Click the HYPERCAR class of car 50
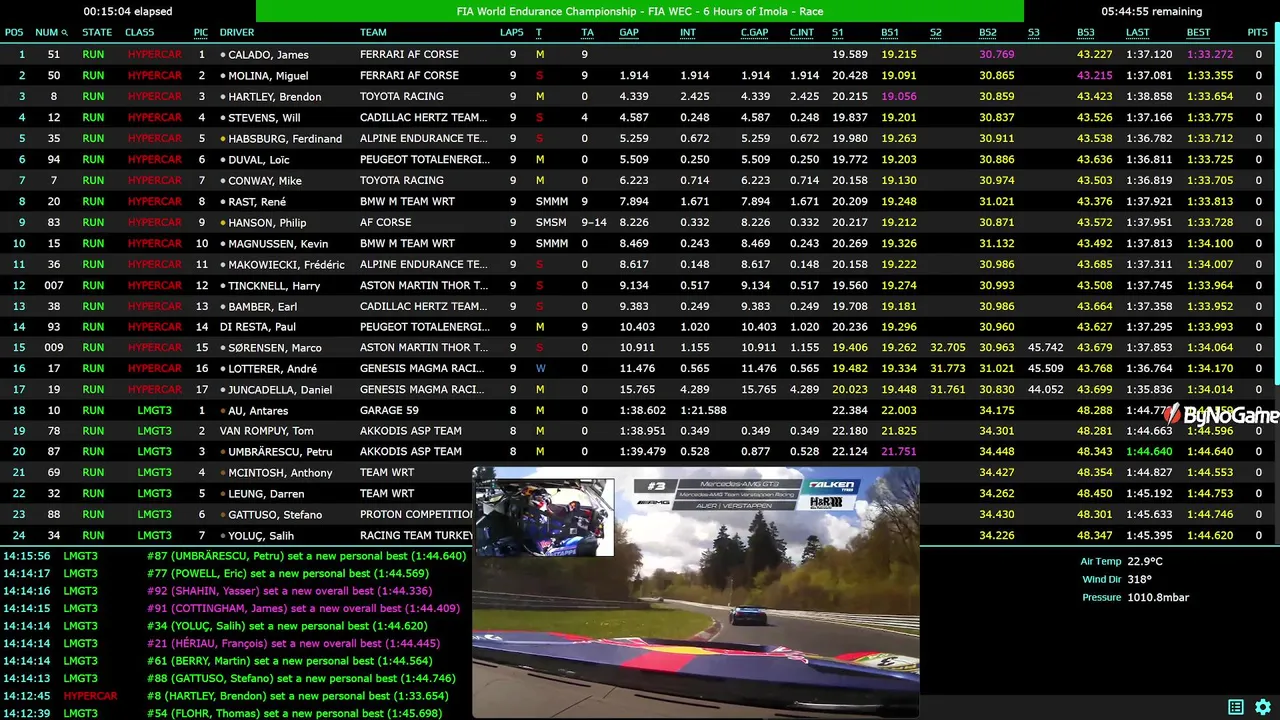This screenshot has height=720, width=1280. [x=155, y=76]
